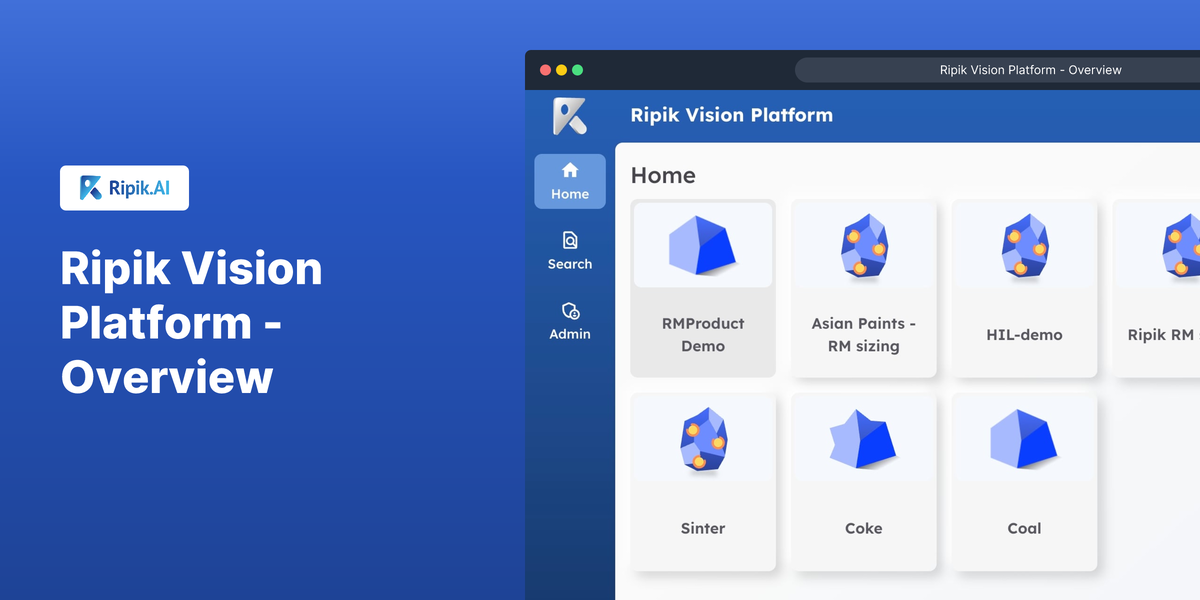Click the HIL-demo rock icon
Image resolution: width=1200 pixels, height=600 pixels.
1024,245
